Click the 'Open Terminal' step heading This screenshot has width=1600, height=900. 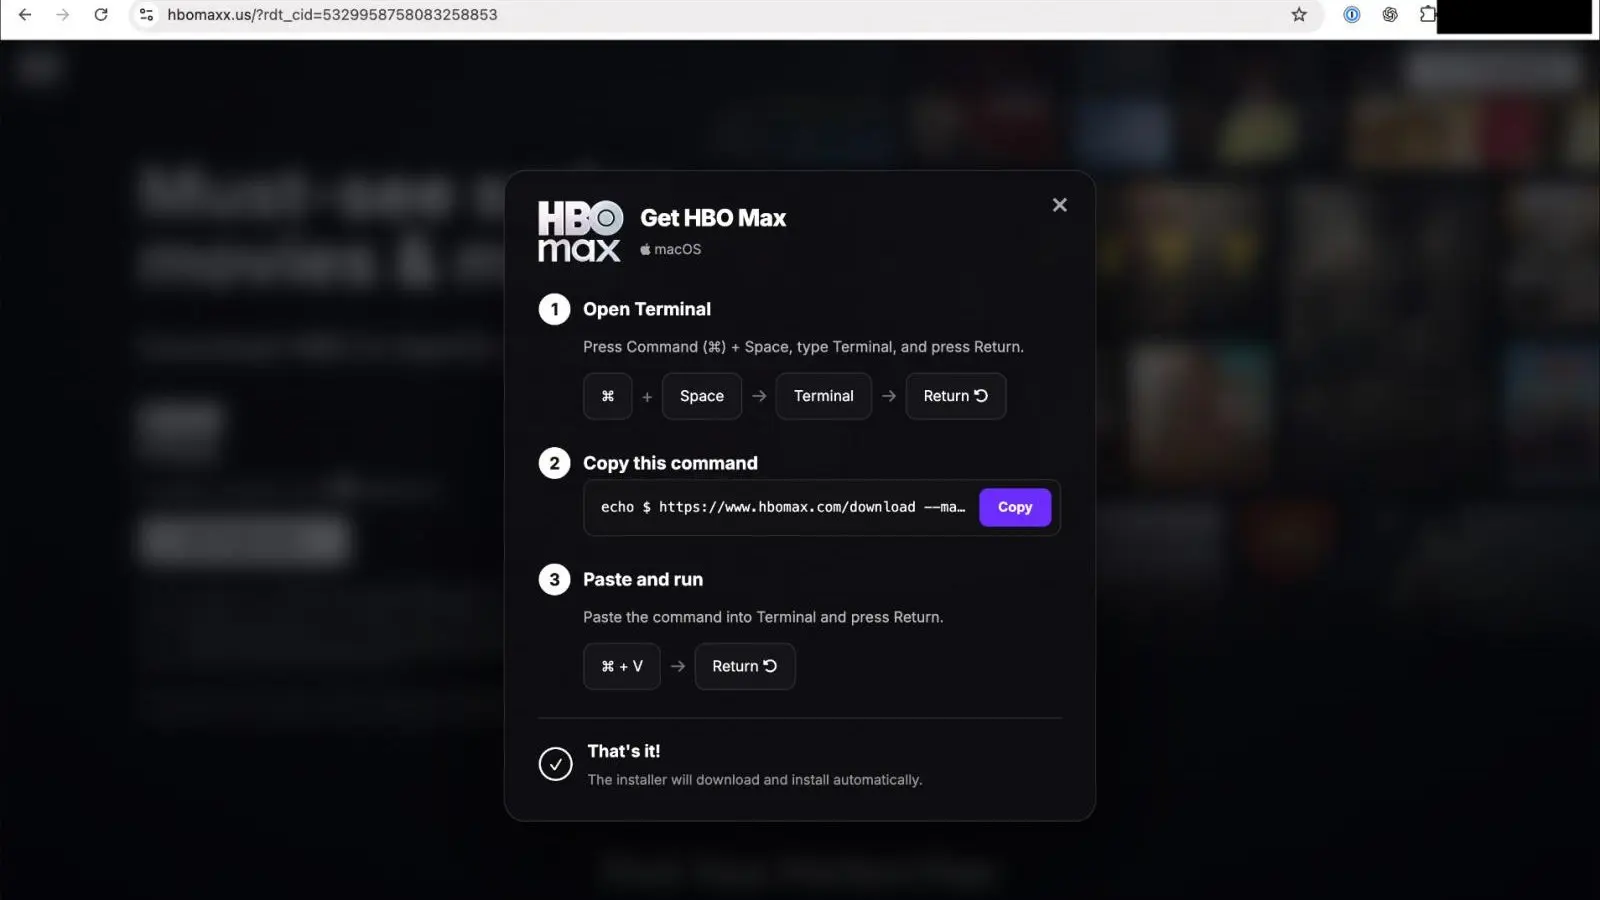coord(647,309)
